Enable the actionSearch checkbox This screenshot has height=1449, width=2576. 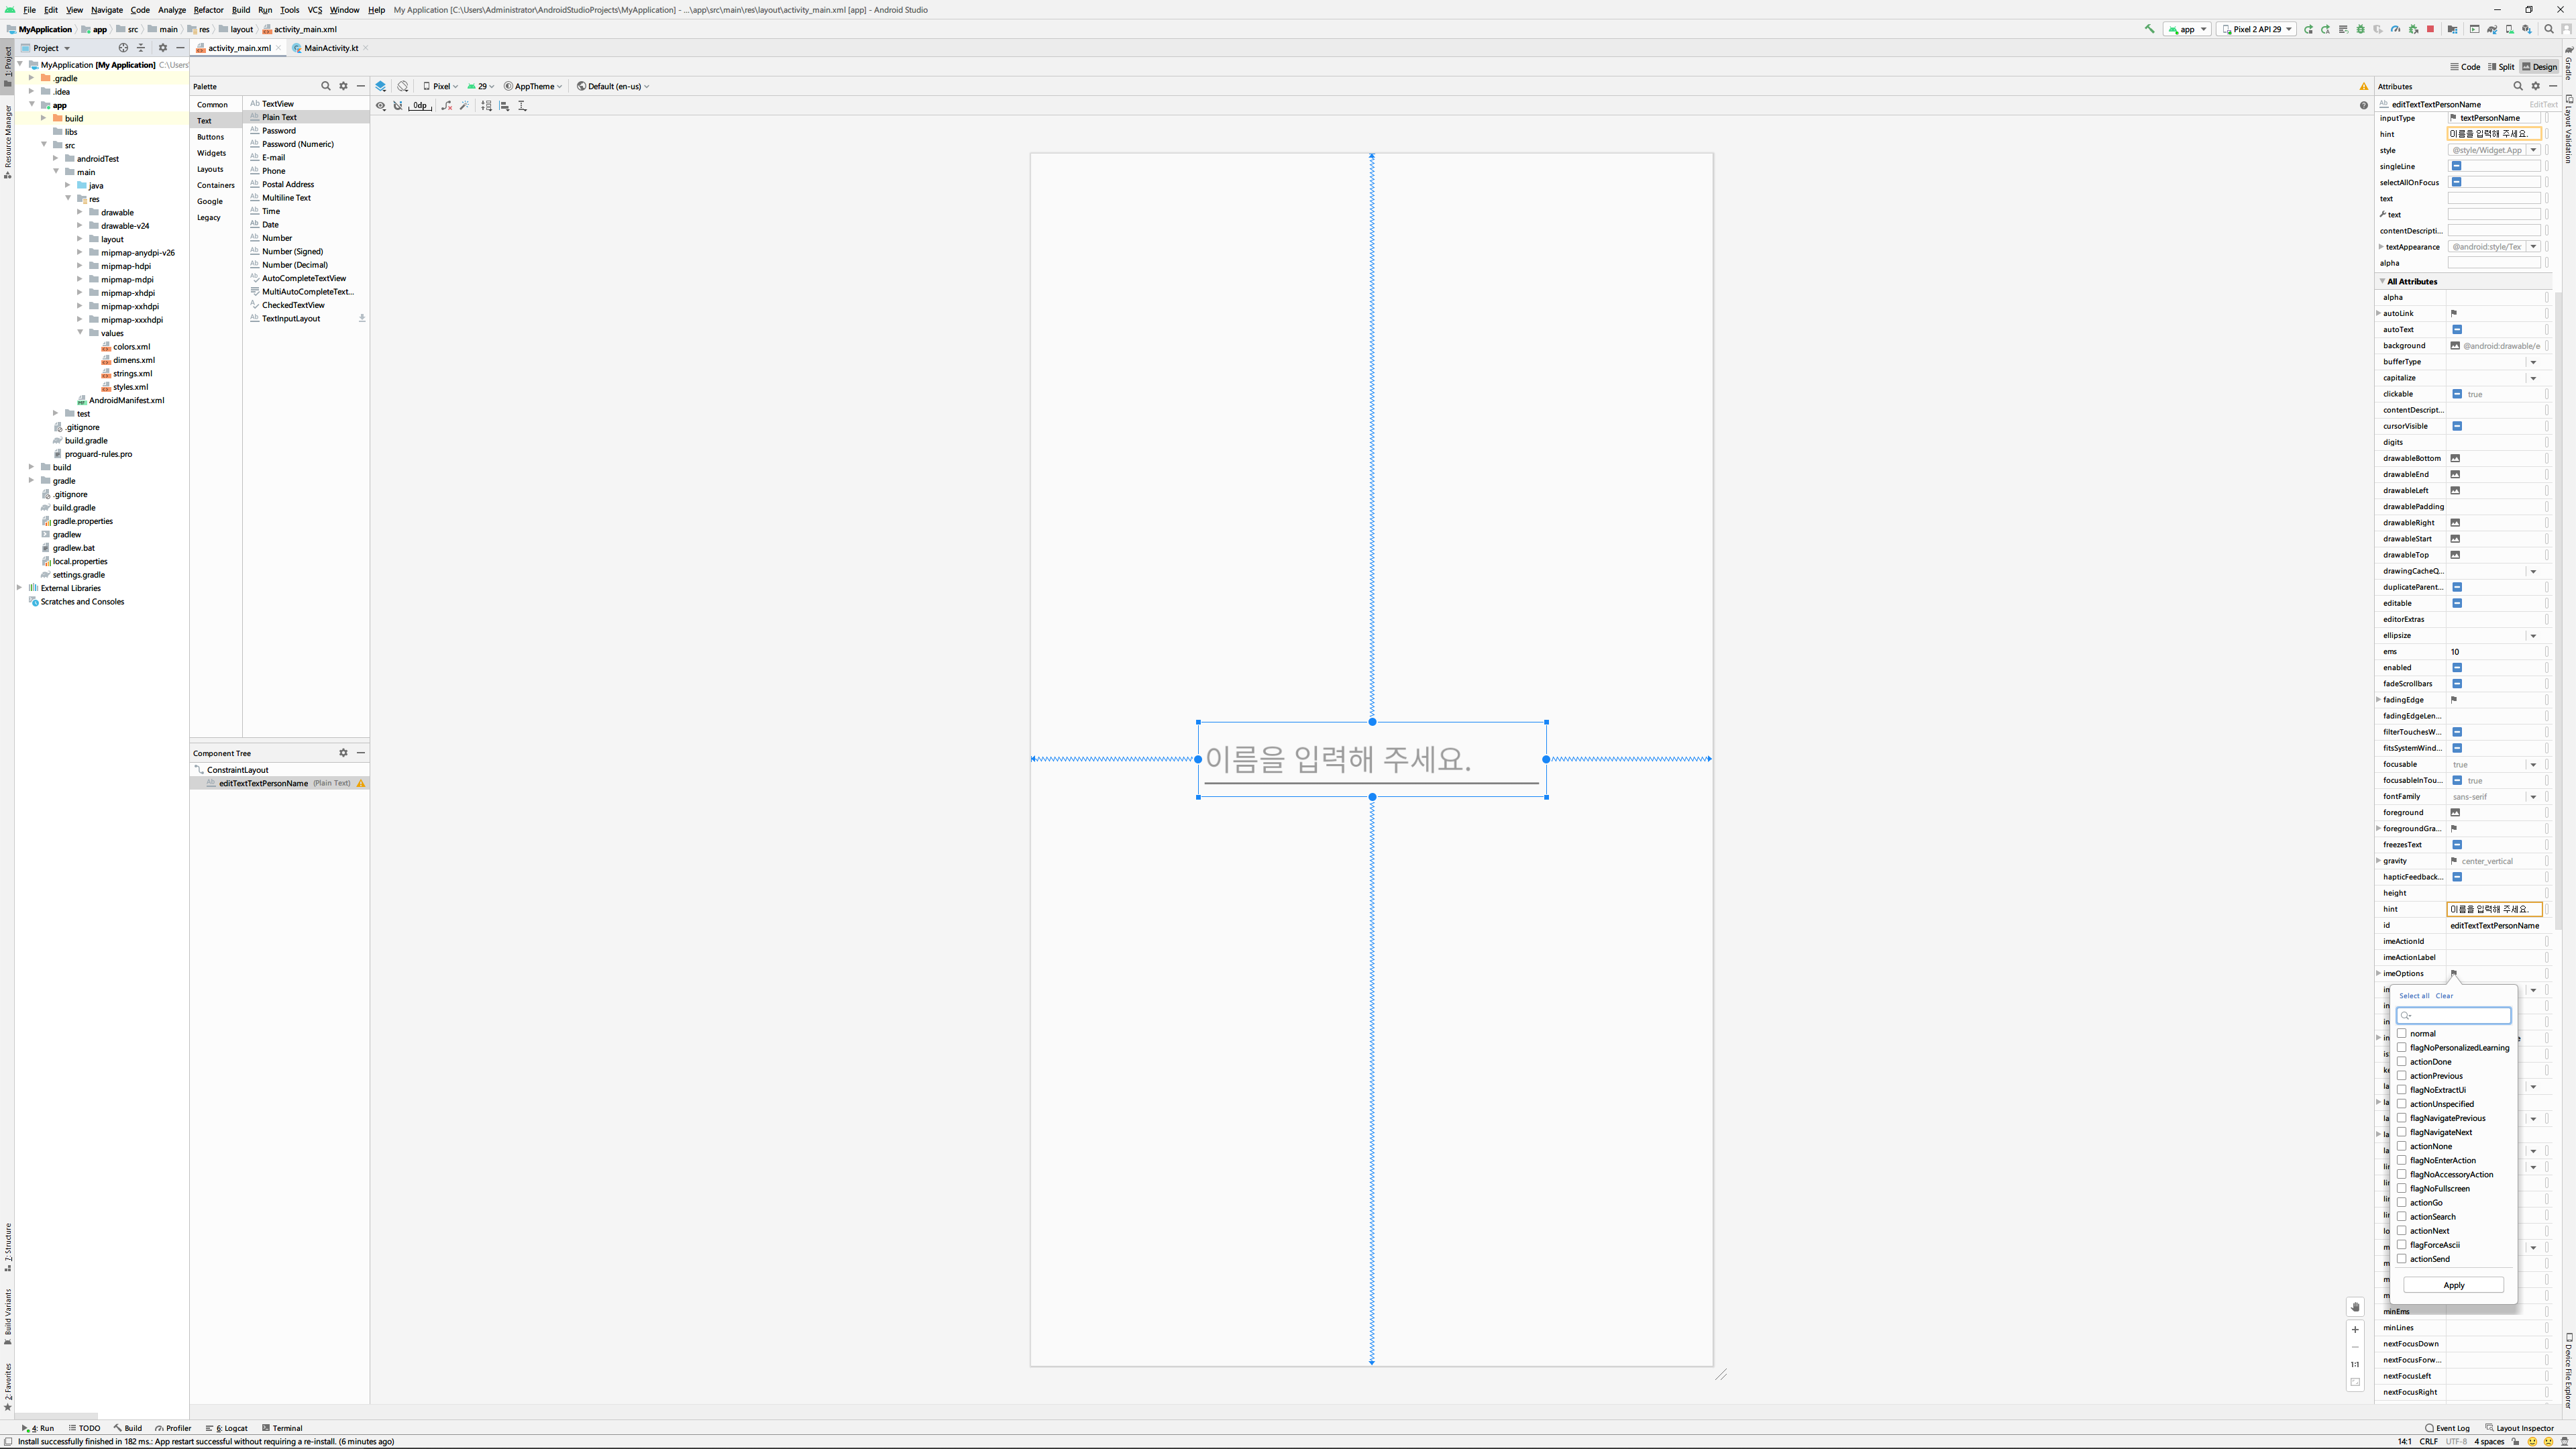(2402, 1216)
